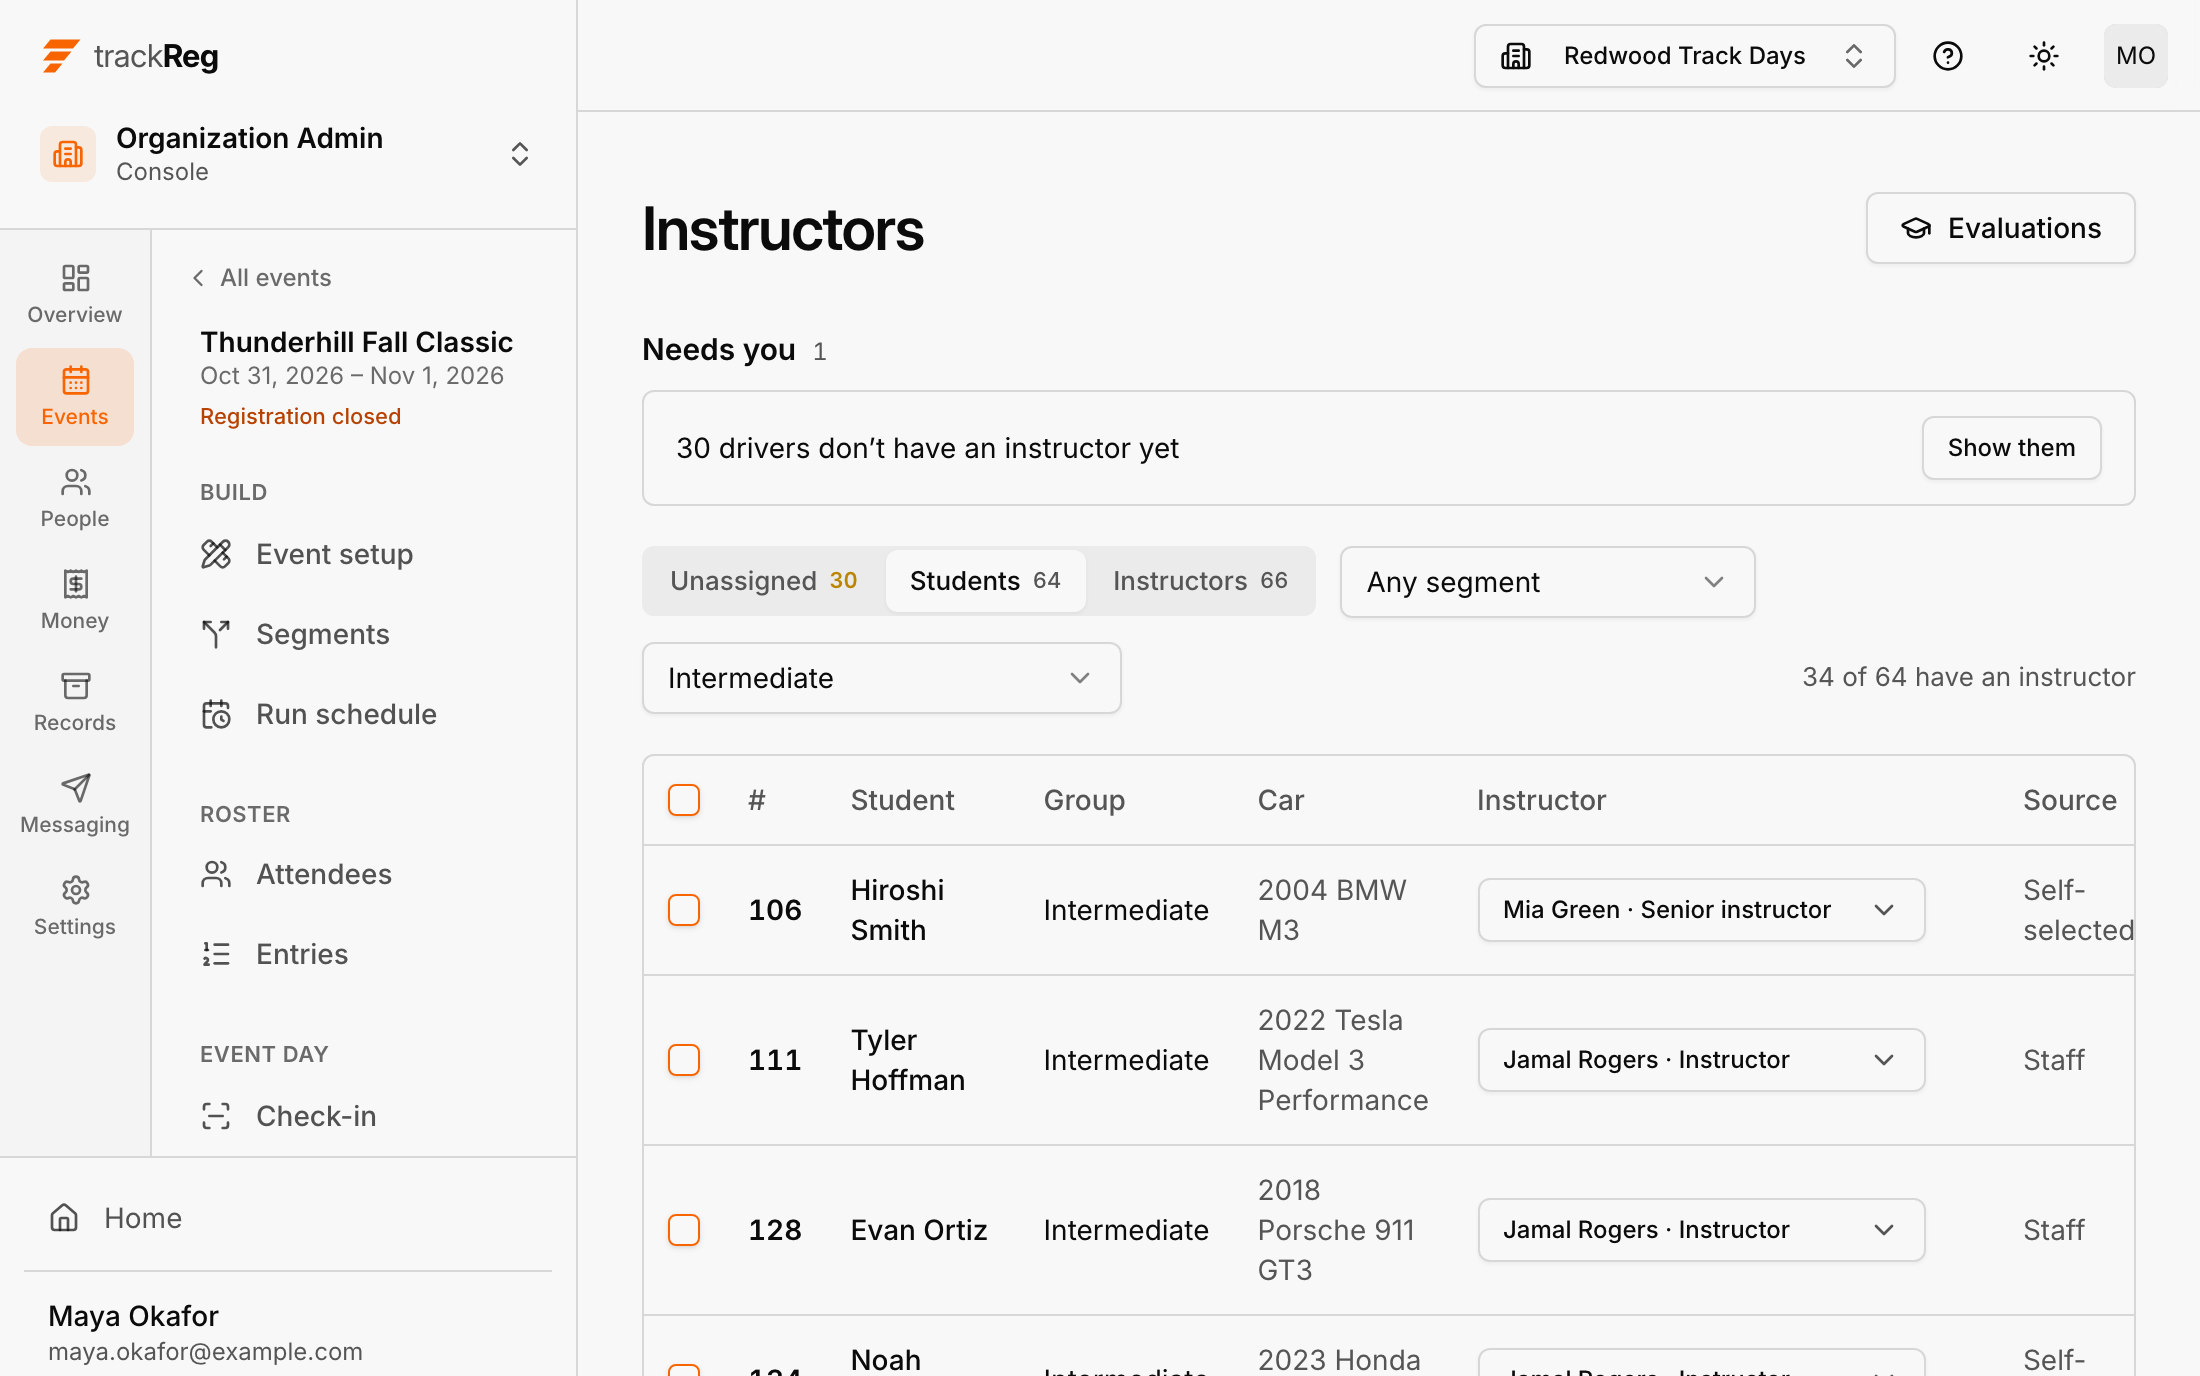The height and width of the screenshot is (1376, 2200).
Task: Open the Records archive
Action: (x=75, y=702)
